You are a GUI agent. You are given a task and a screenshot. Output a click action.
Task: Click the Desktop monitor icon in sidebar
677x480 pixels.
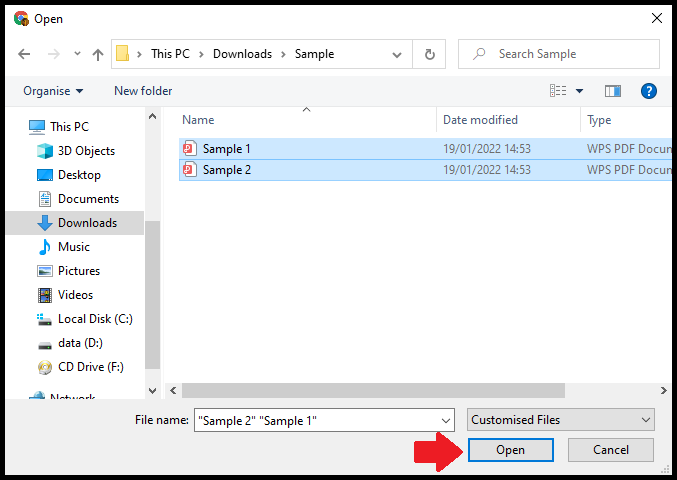(x=44, y=175)
